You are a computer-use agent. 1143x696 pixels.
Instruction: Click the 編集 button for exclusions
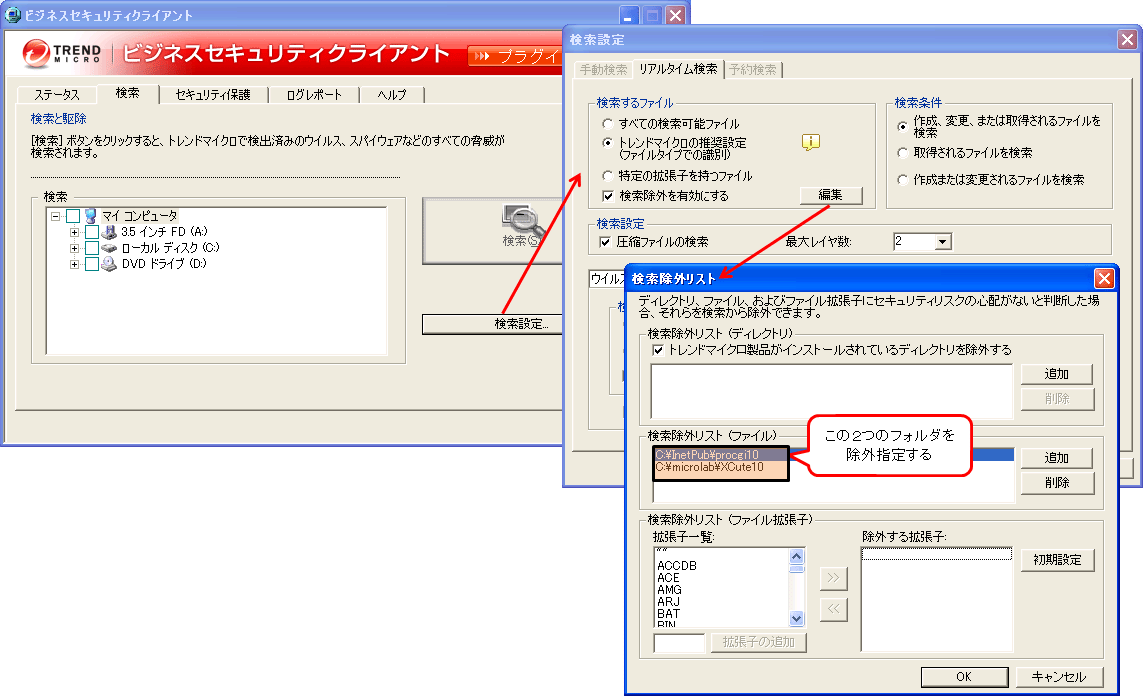tap(831, 195)
